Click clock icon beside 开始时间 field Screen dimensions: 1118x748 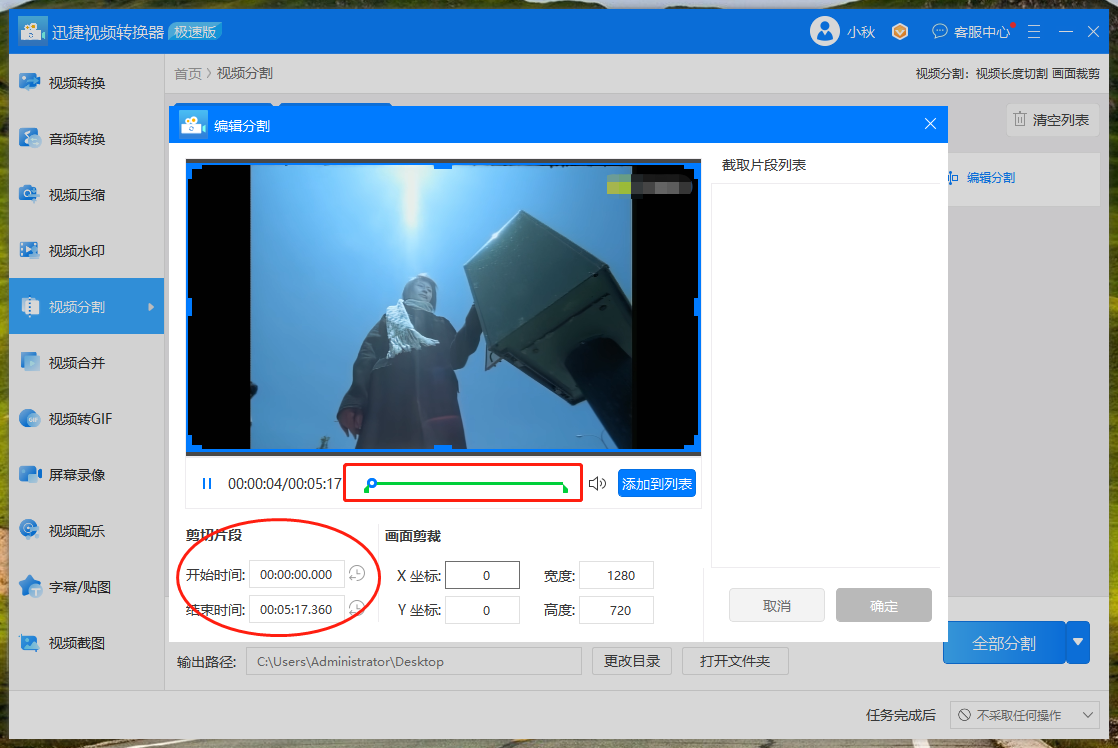356,574
